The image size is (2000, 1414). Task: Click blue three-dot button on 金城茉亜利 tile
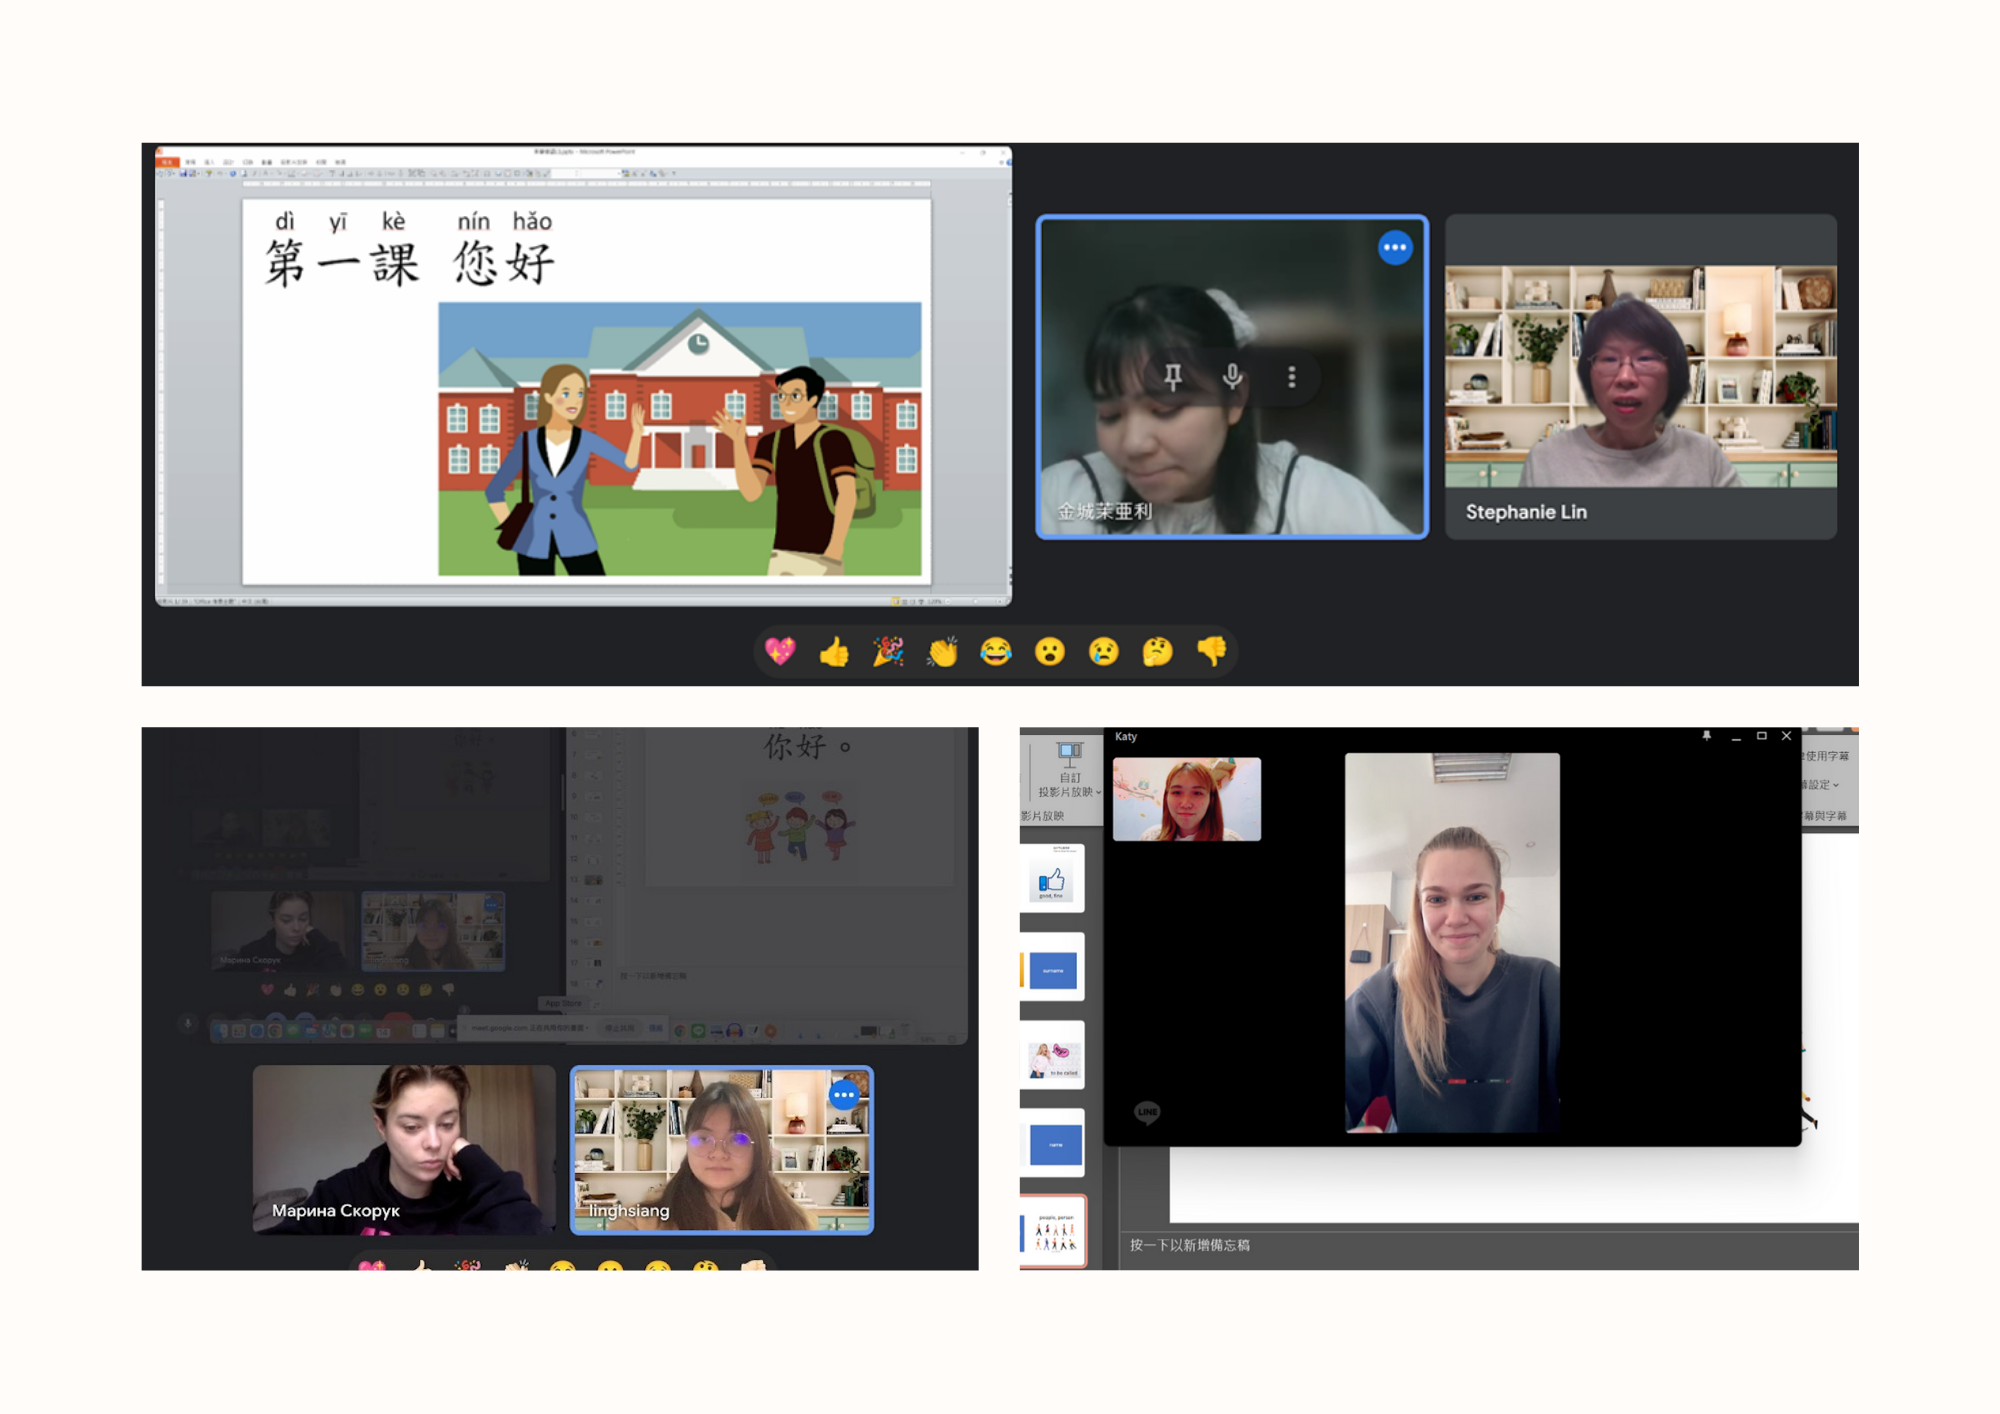pos(1395,247)
